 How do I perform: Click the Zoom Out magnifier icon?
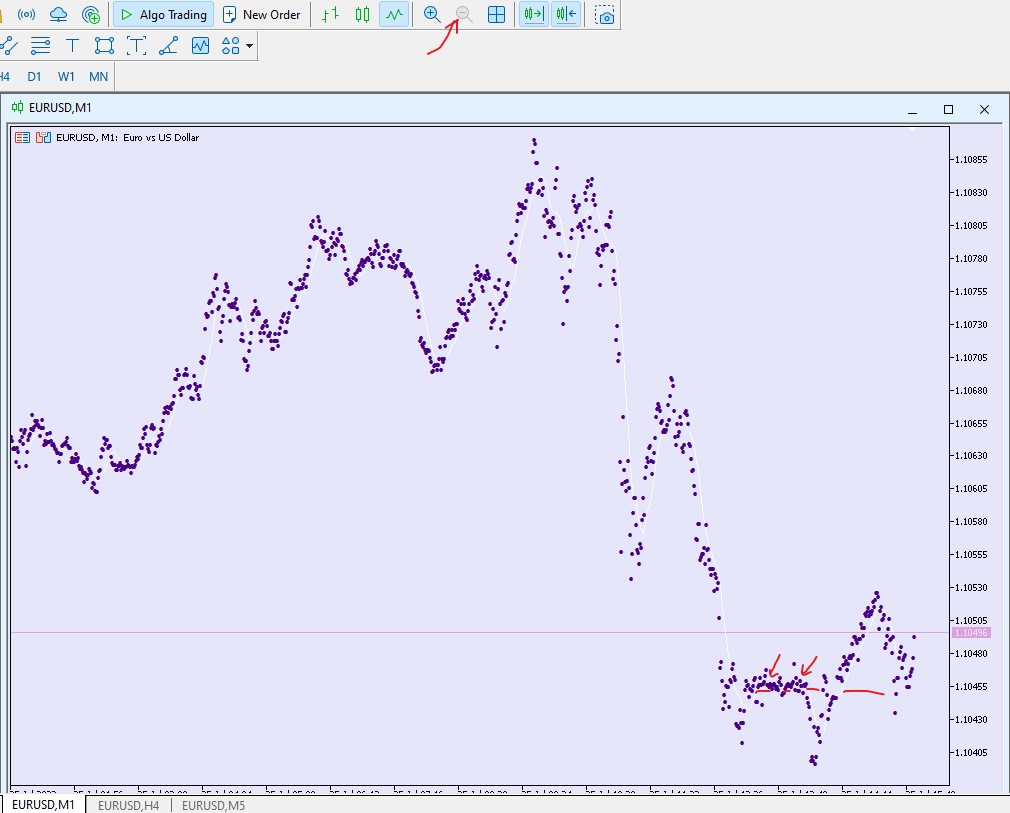464,15
